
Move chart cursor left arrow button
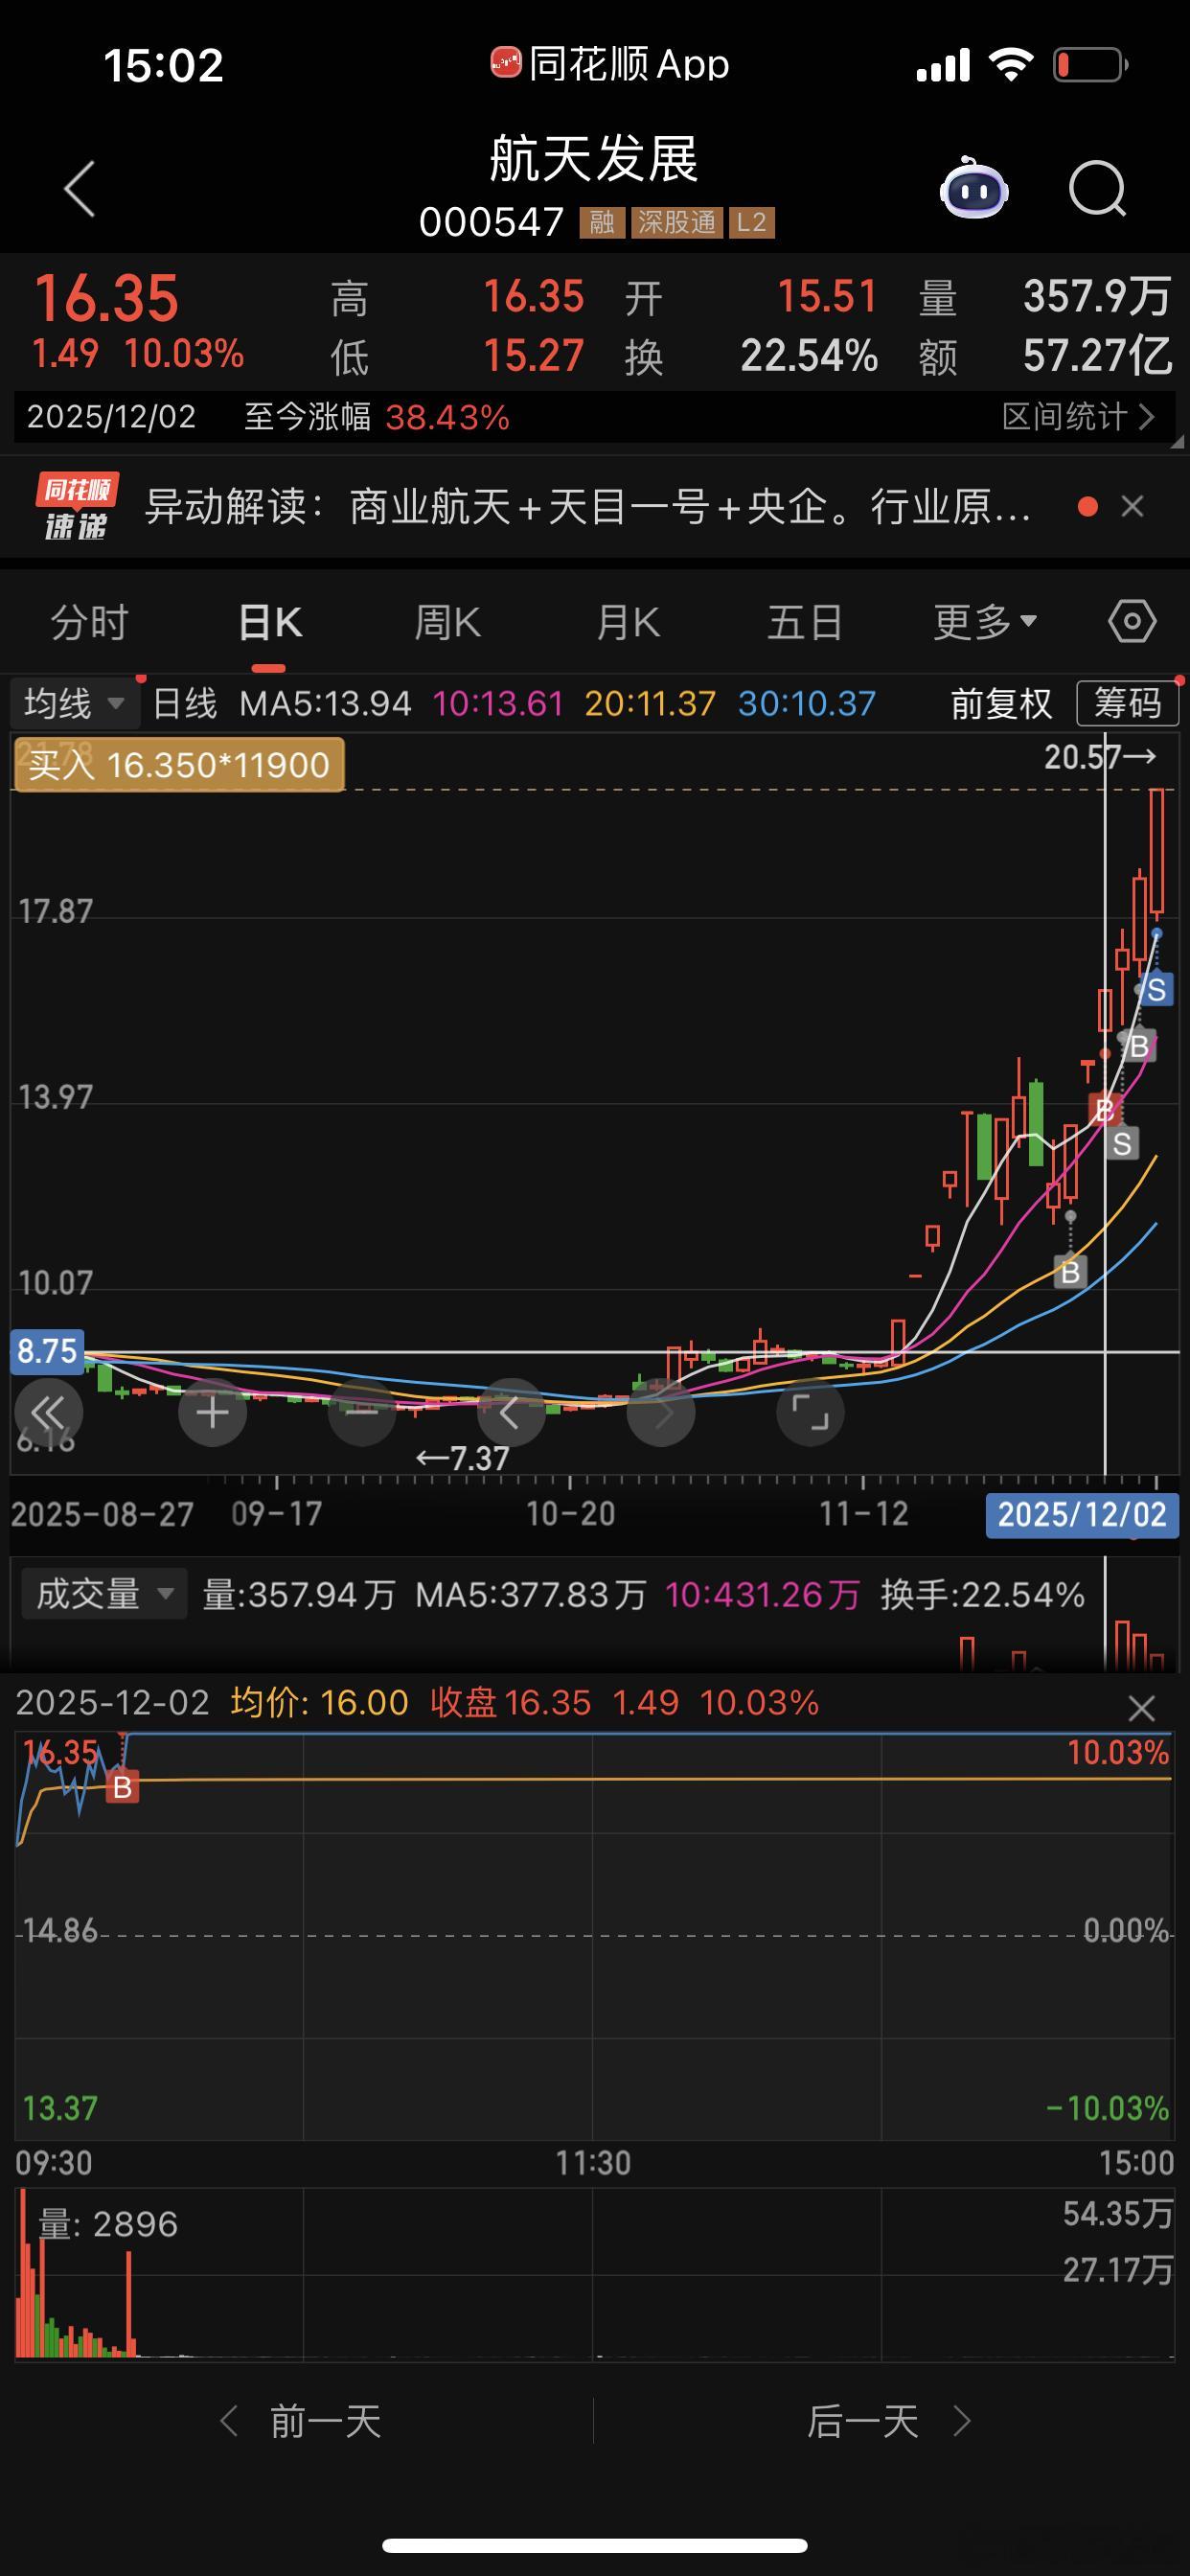pos(511,1413)
